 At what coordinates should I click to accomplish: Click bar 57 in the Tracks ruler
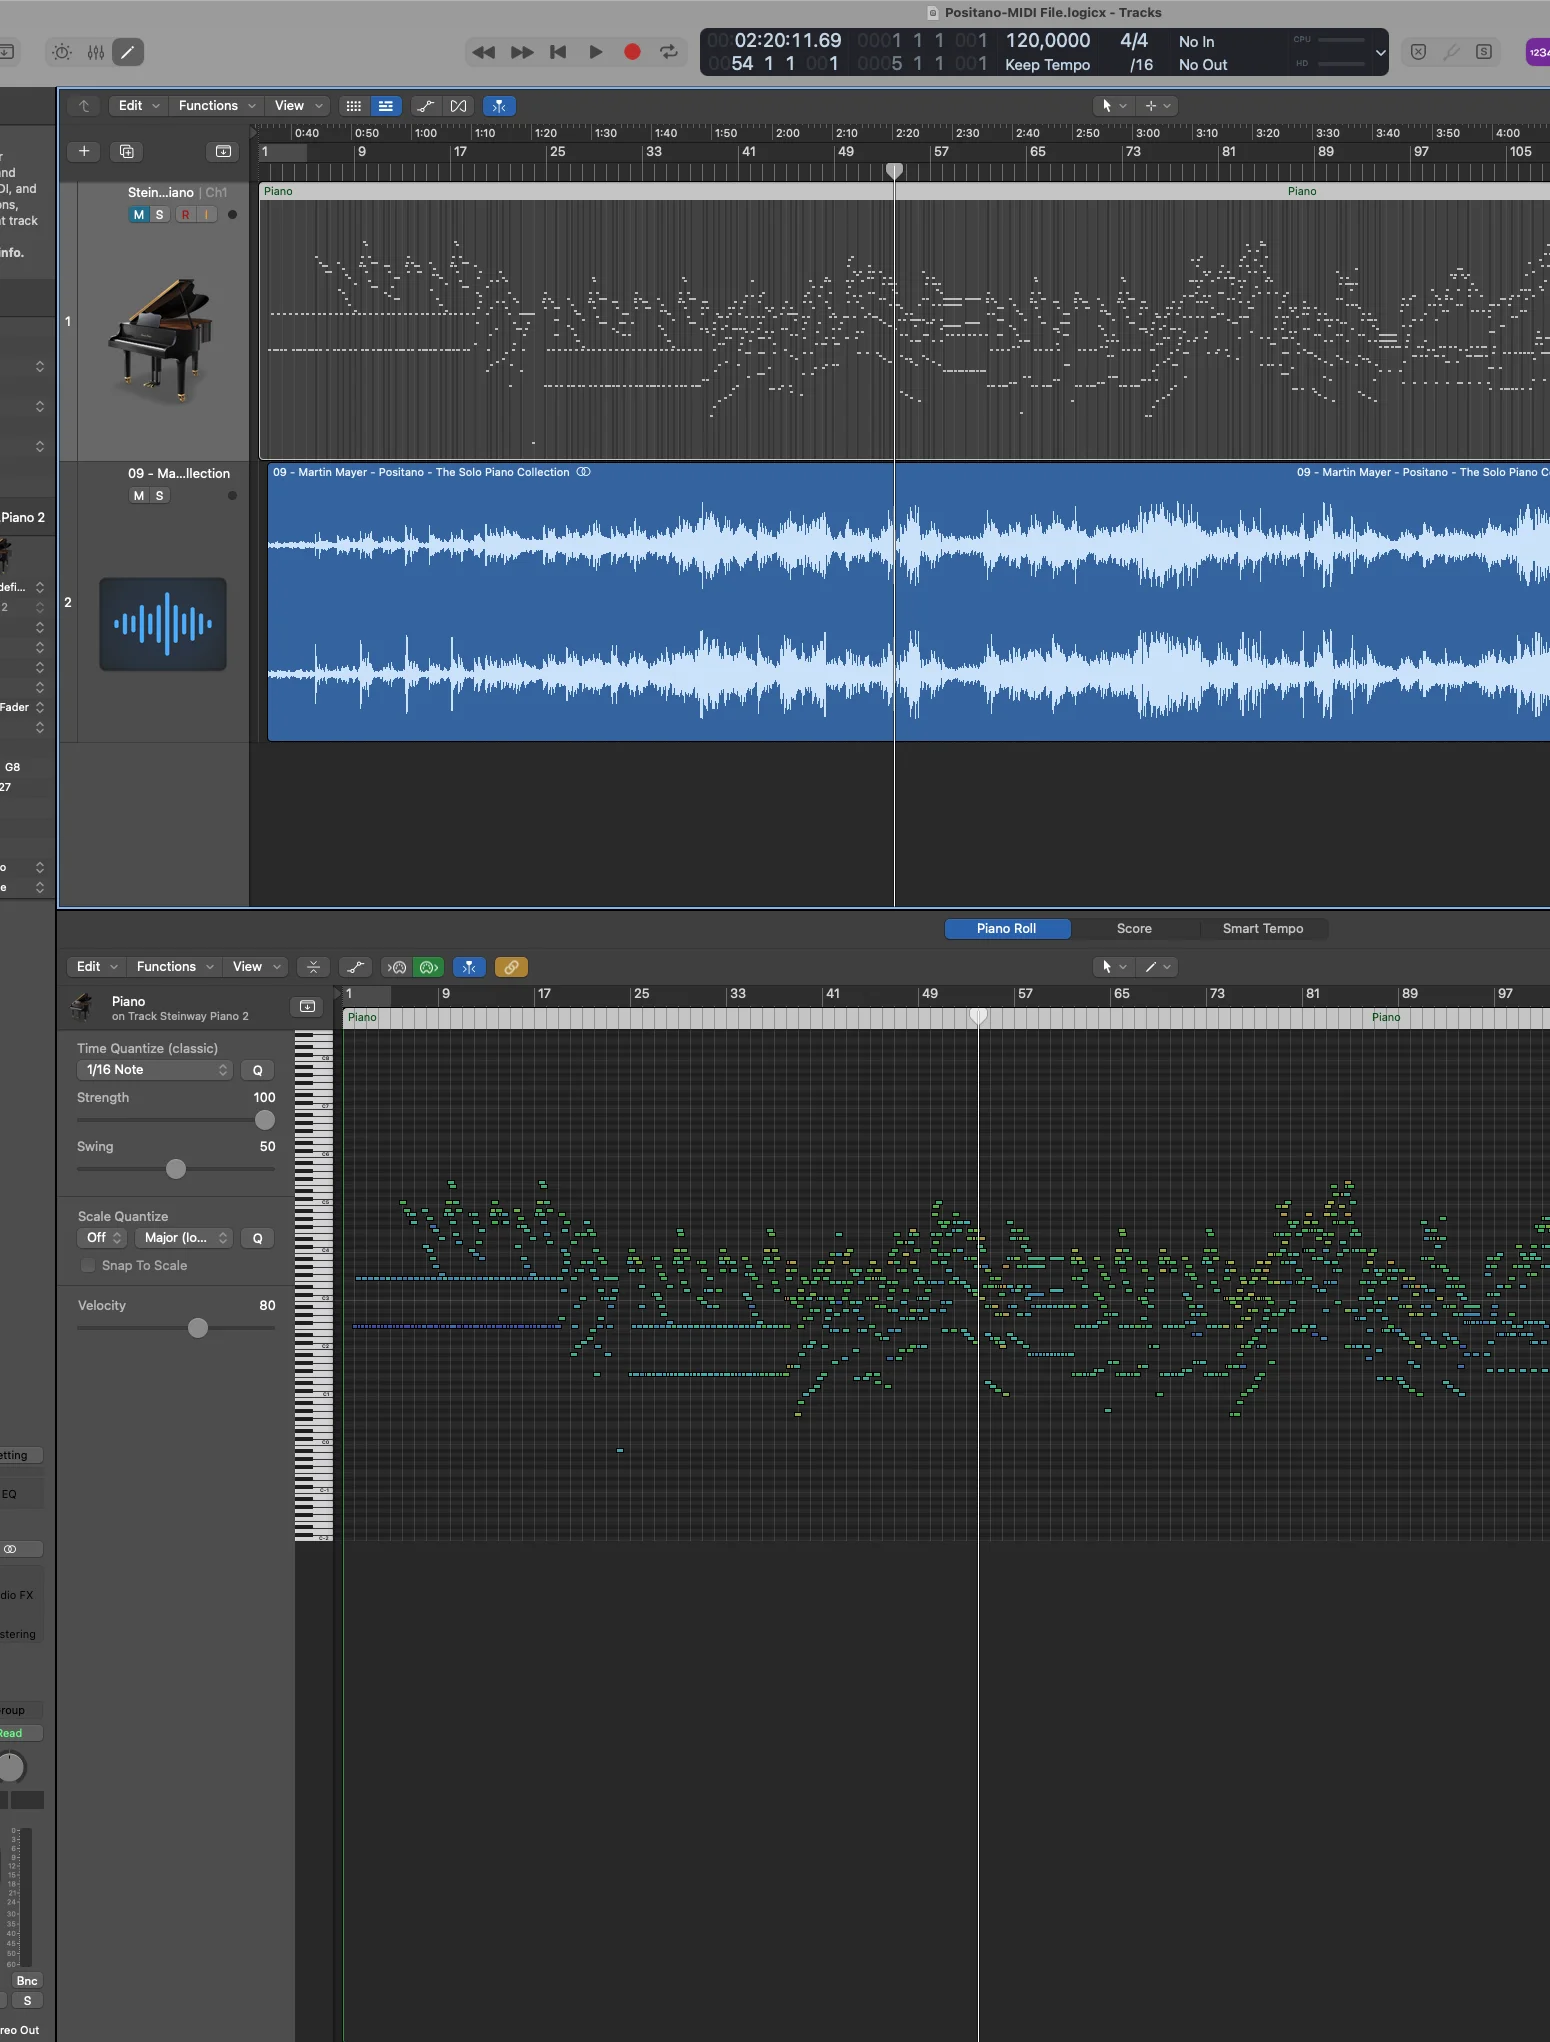pos(941,152)
